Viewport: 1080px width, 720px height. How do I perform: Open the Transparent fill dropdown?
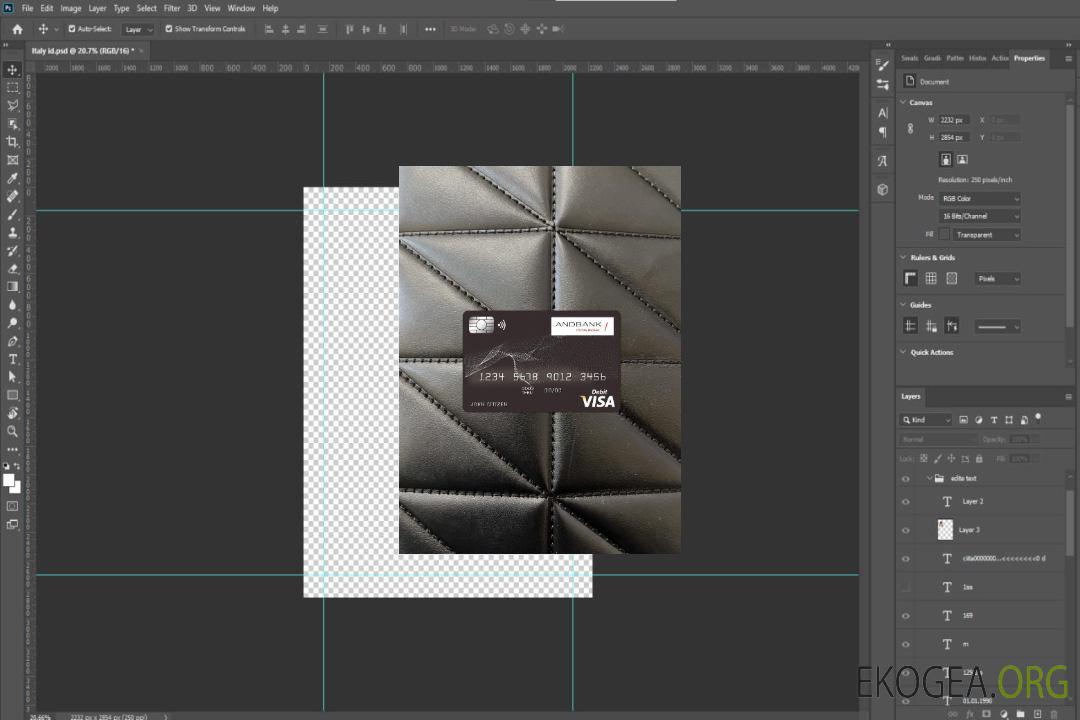pyautogui.click(x=986, y=235)
